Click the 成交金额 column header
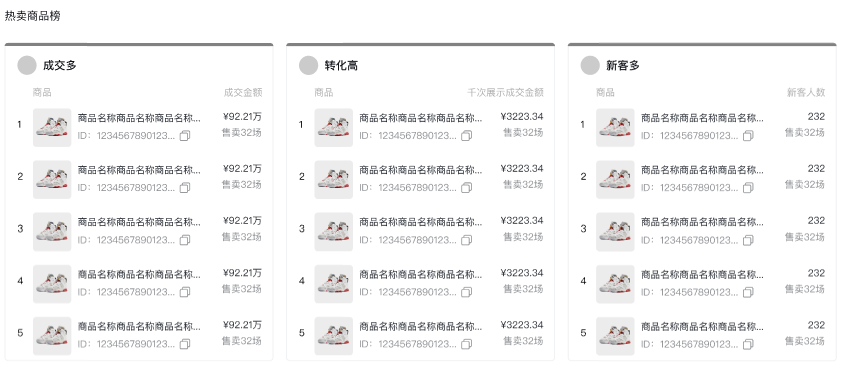Screen dimensions: 844x368 [x=243, y=93]
